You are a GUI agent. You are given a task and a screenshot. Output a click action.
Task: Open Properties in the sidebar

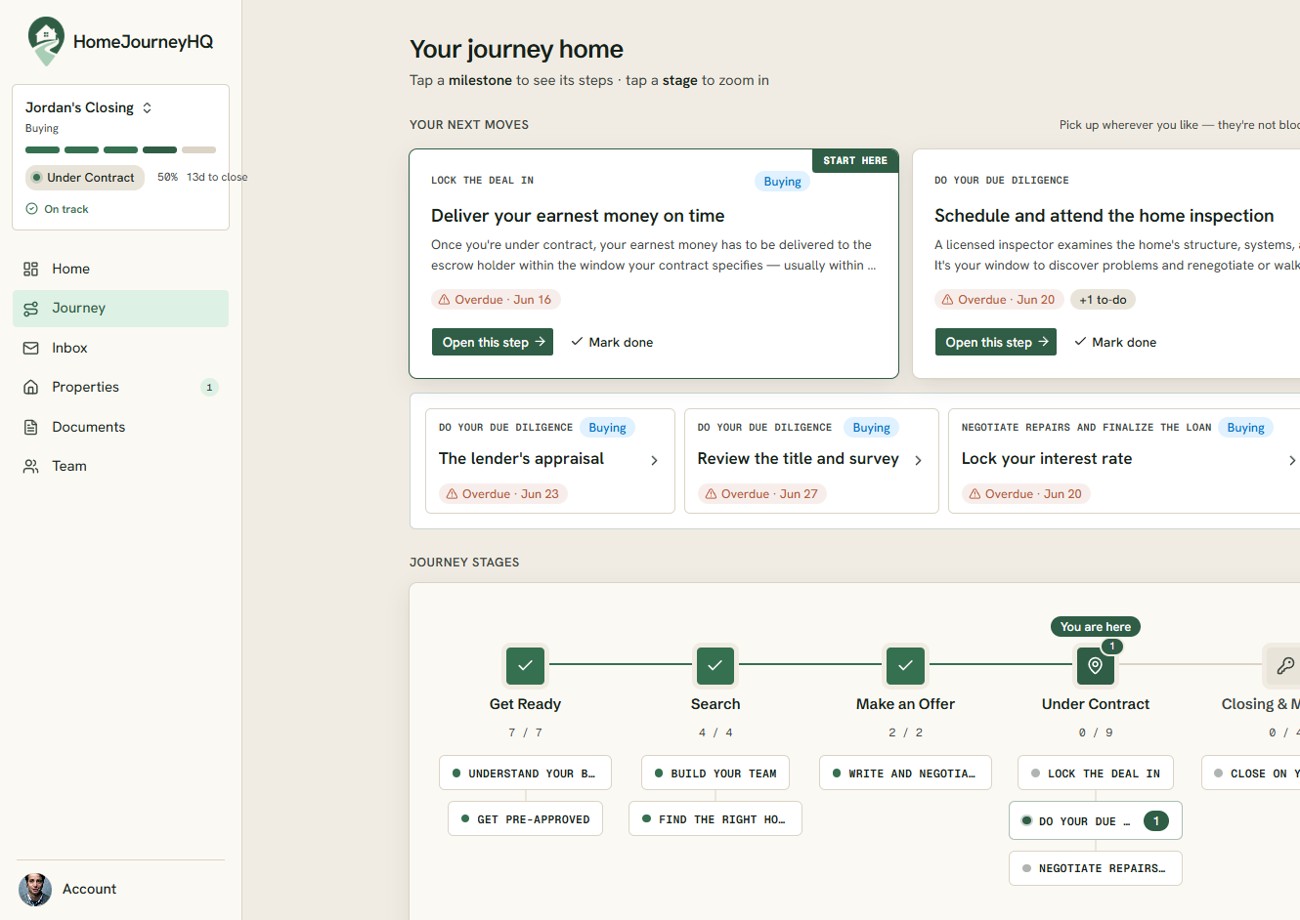point(120,387)
